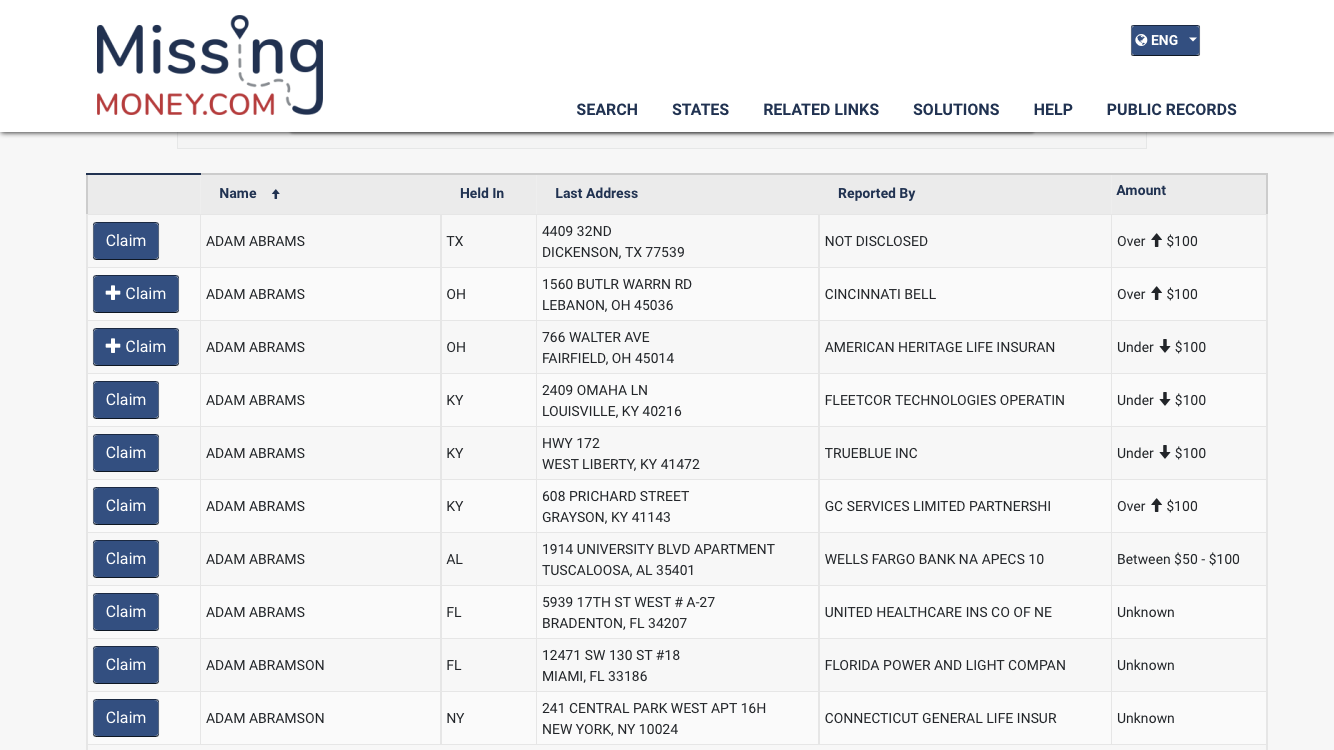Open the HELP menu
Viewport: 1334px width, 750px height.
pos(1053,110)
